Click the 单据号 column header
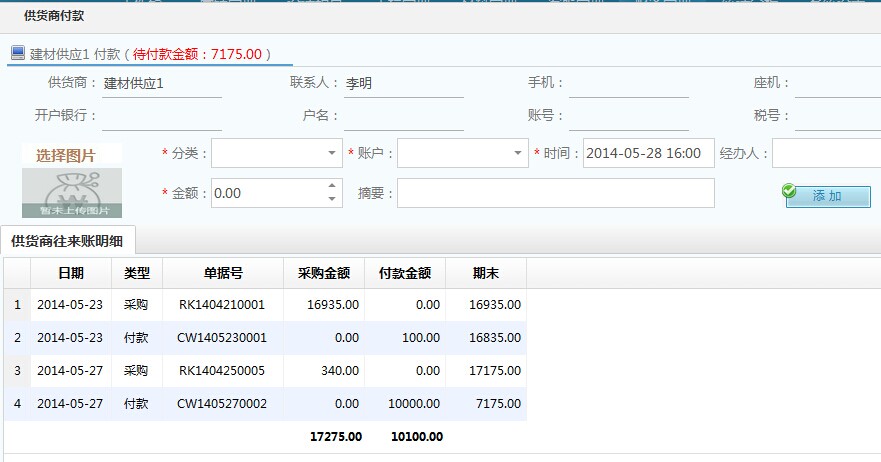Image resolution: width=881 pixels, height=462 pixels. point(223,273)
